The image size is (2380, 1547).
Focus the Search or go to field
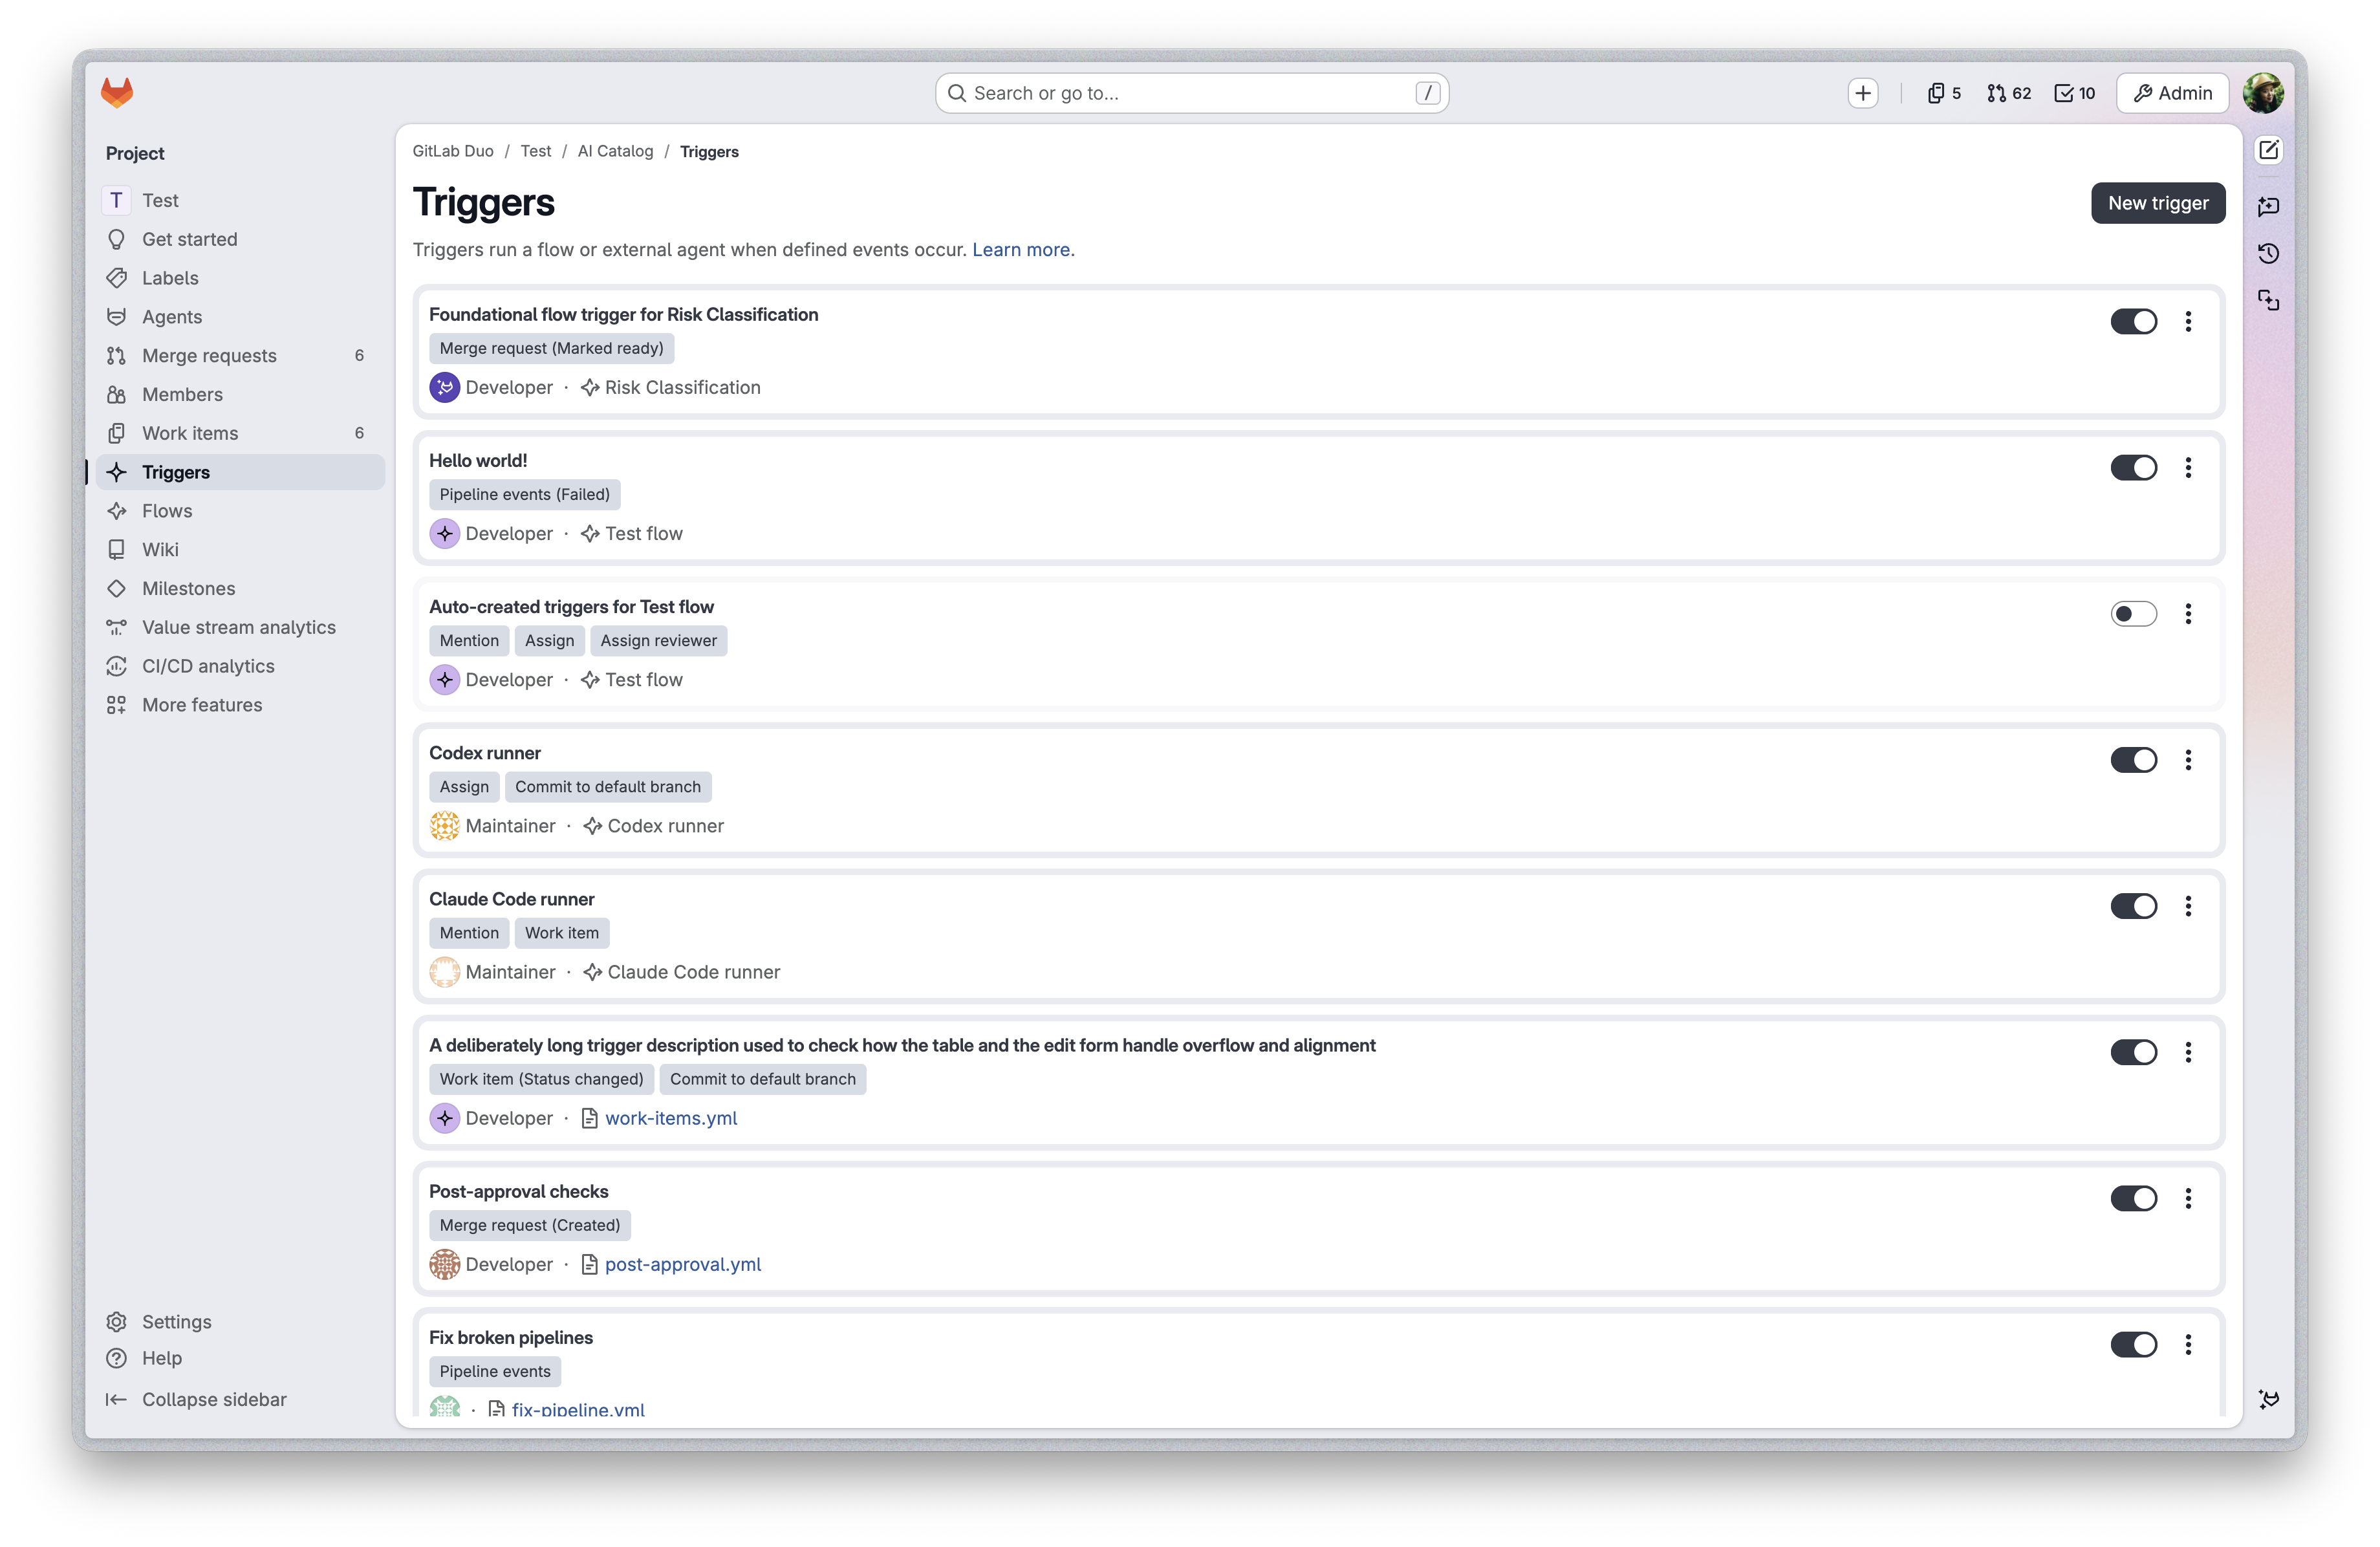tap(1191, 93)
